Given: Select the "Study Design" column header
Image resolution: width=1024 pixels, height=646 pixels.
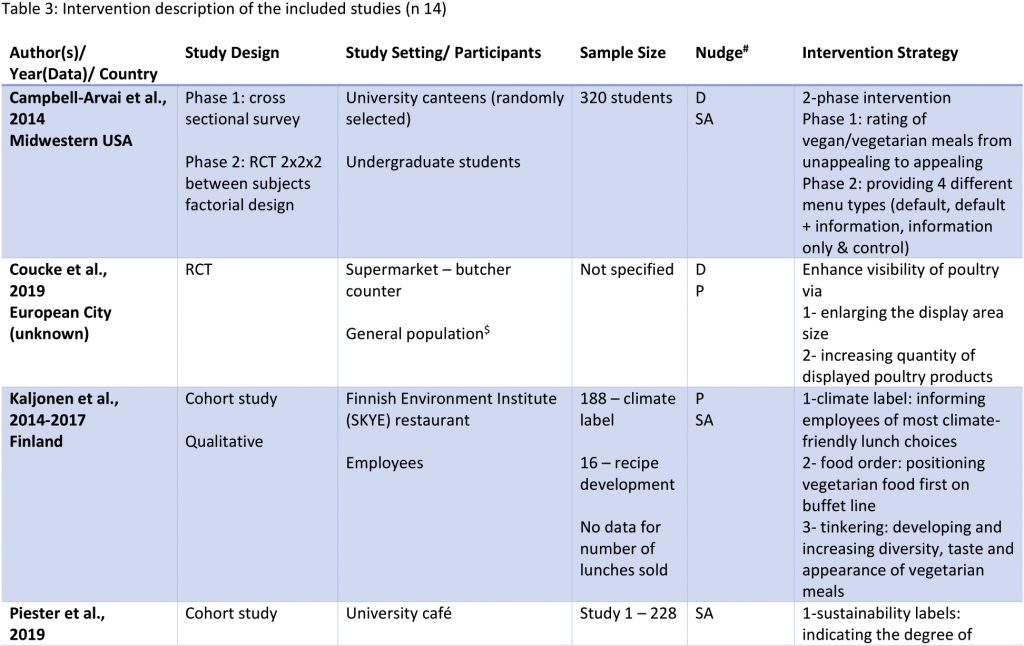Looking at the screenshot, I should 232,53.
